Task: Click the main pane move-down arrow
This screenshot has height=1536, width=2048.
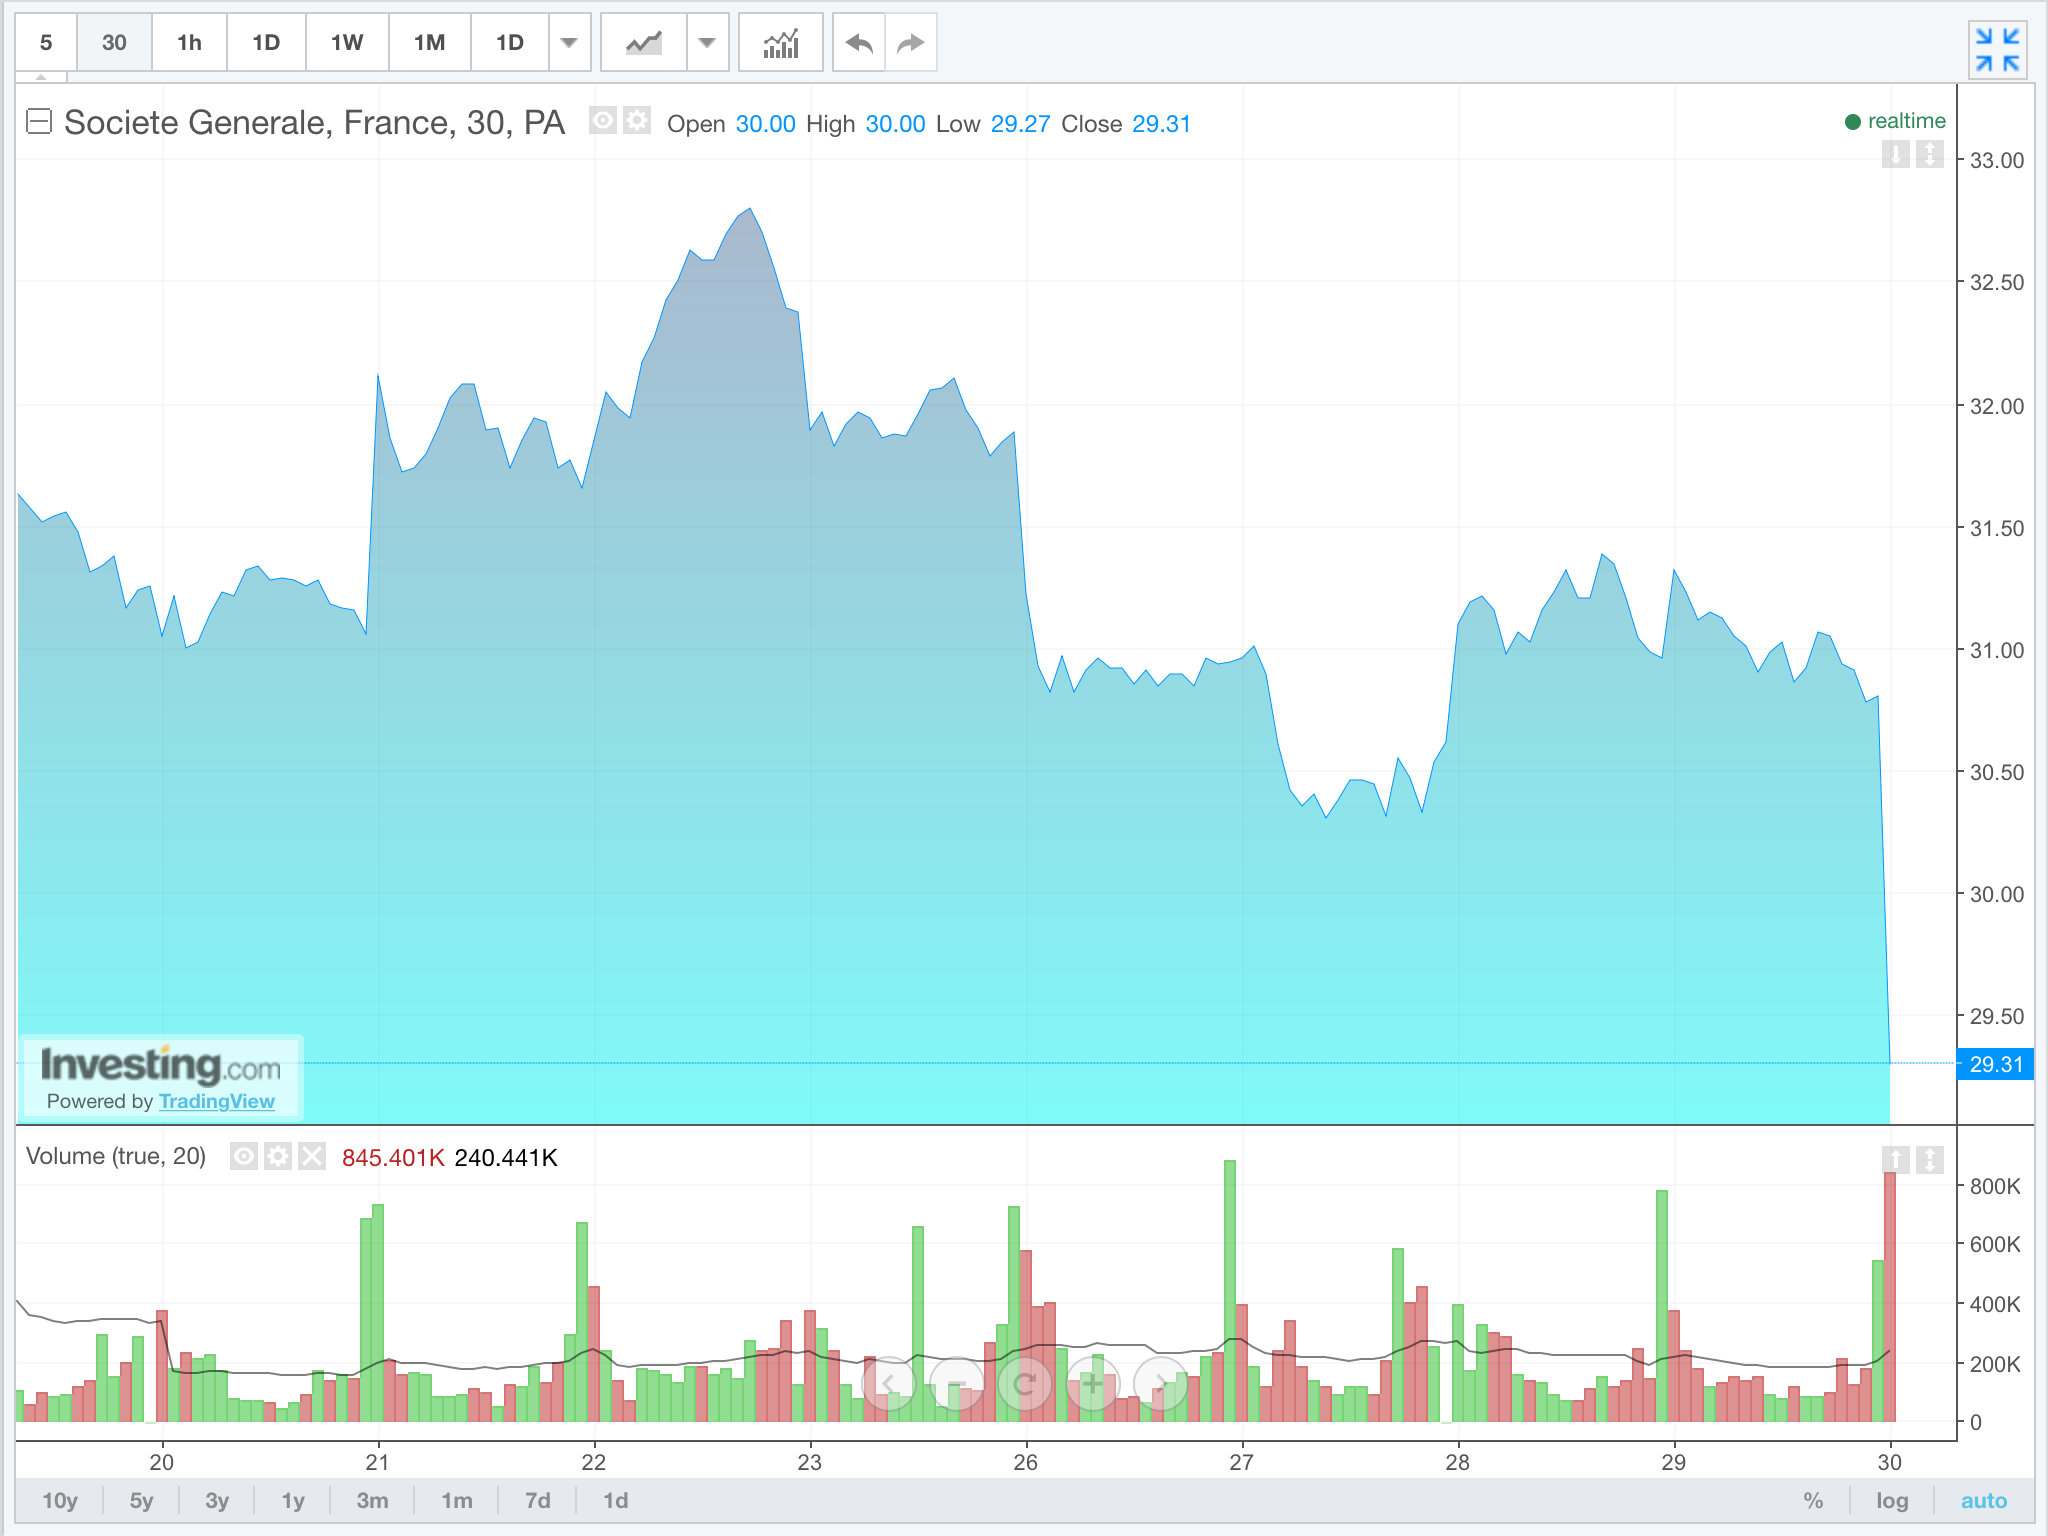Action: coord(1895,155)
